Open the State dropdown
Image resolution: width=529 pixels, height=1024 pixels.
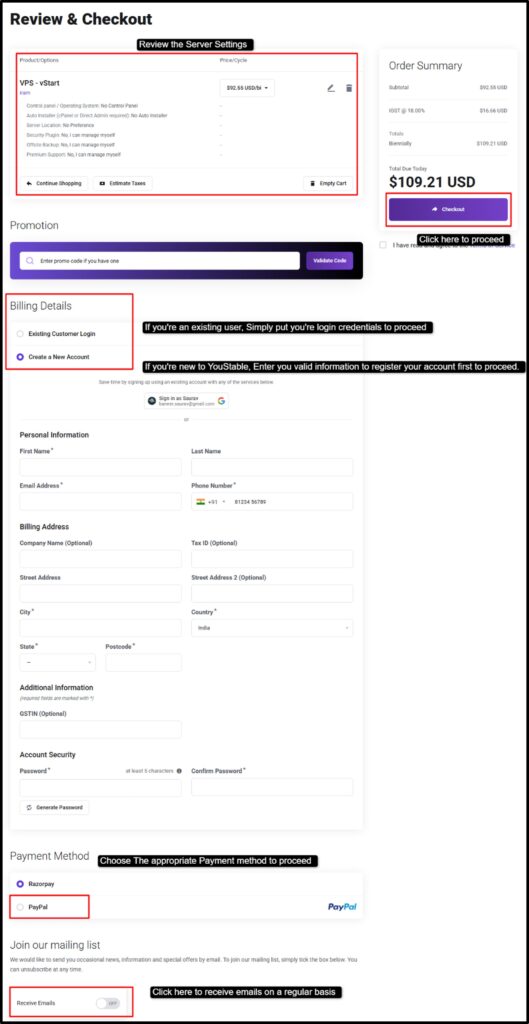[57, 663]
